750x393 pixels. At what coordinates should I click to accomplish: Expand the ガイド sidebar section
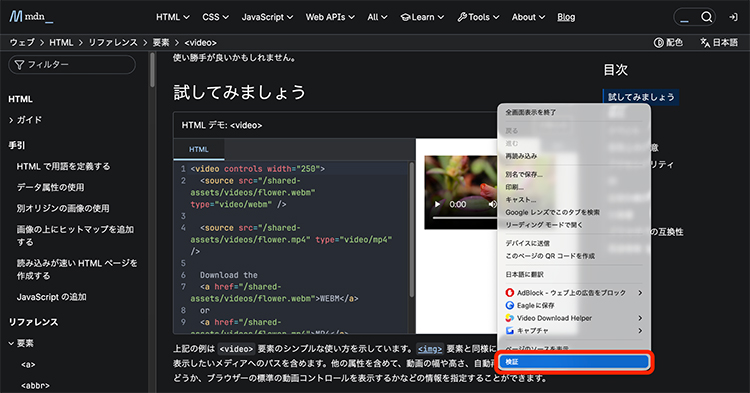click(x=25, y=120)
